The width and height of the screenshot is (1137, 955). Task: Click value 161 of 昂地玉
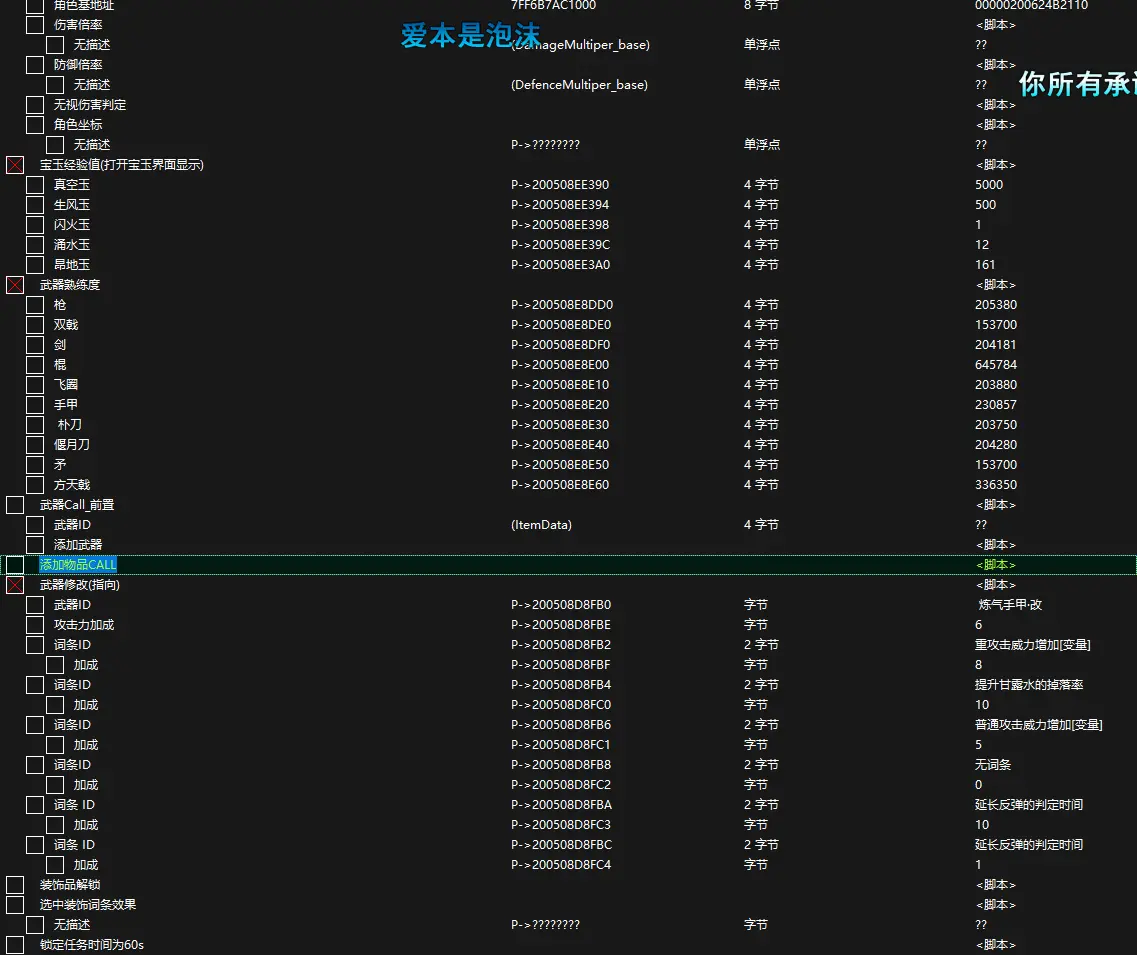coord(985,265)
